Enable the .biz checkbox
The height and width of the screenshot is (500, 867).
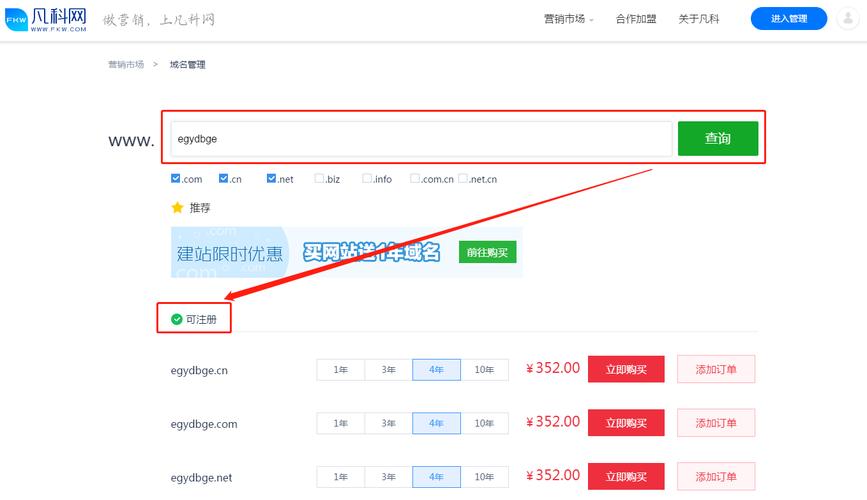click(x=319, y=178)
